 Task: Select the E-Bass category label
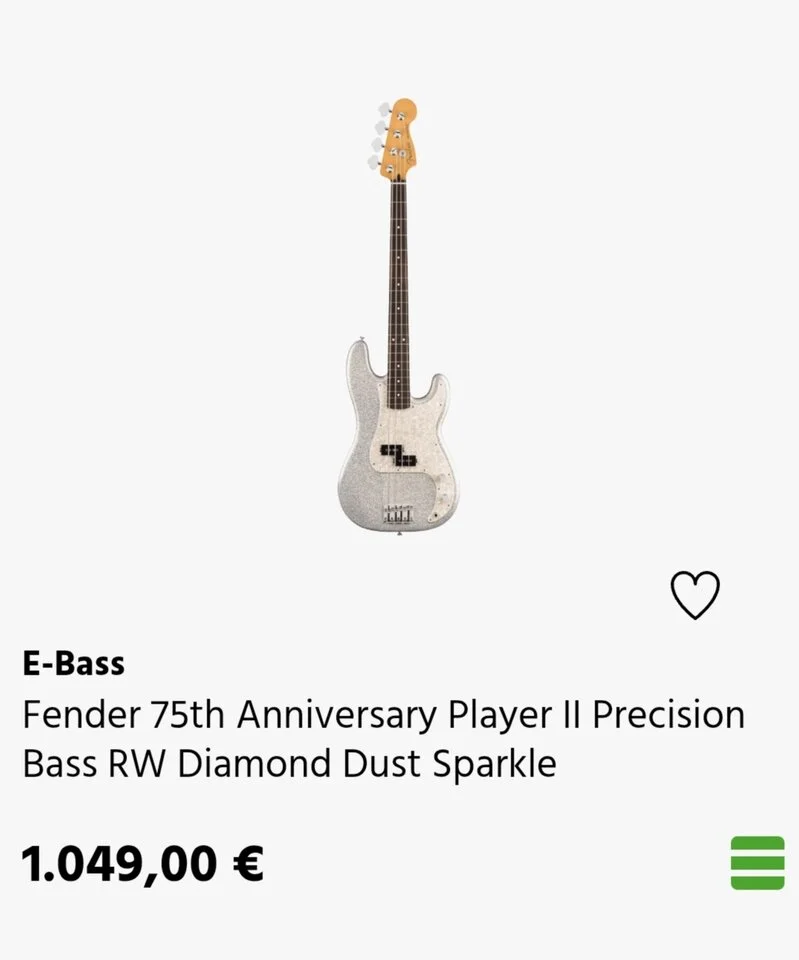(x=73, y=663)
